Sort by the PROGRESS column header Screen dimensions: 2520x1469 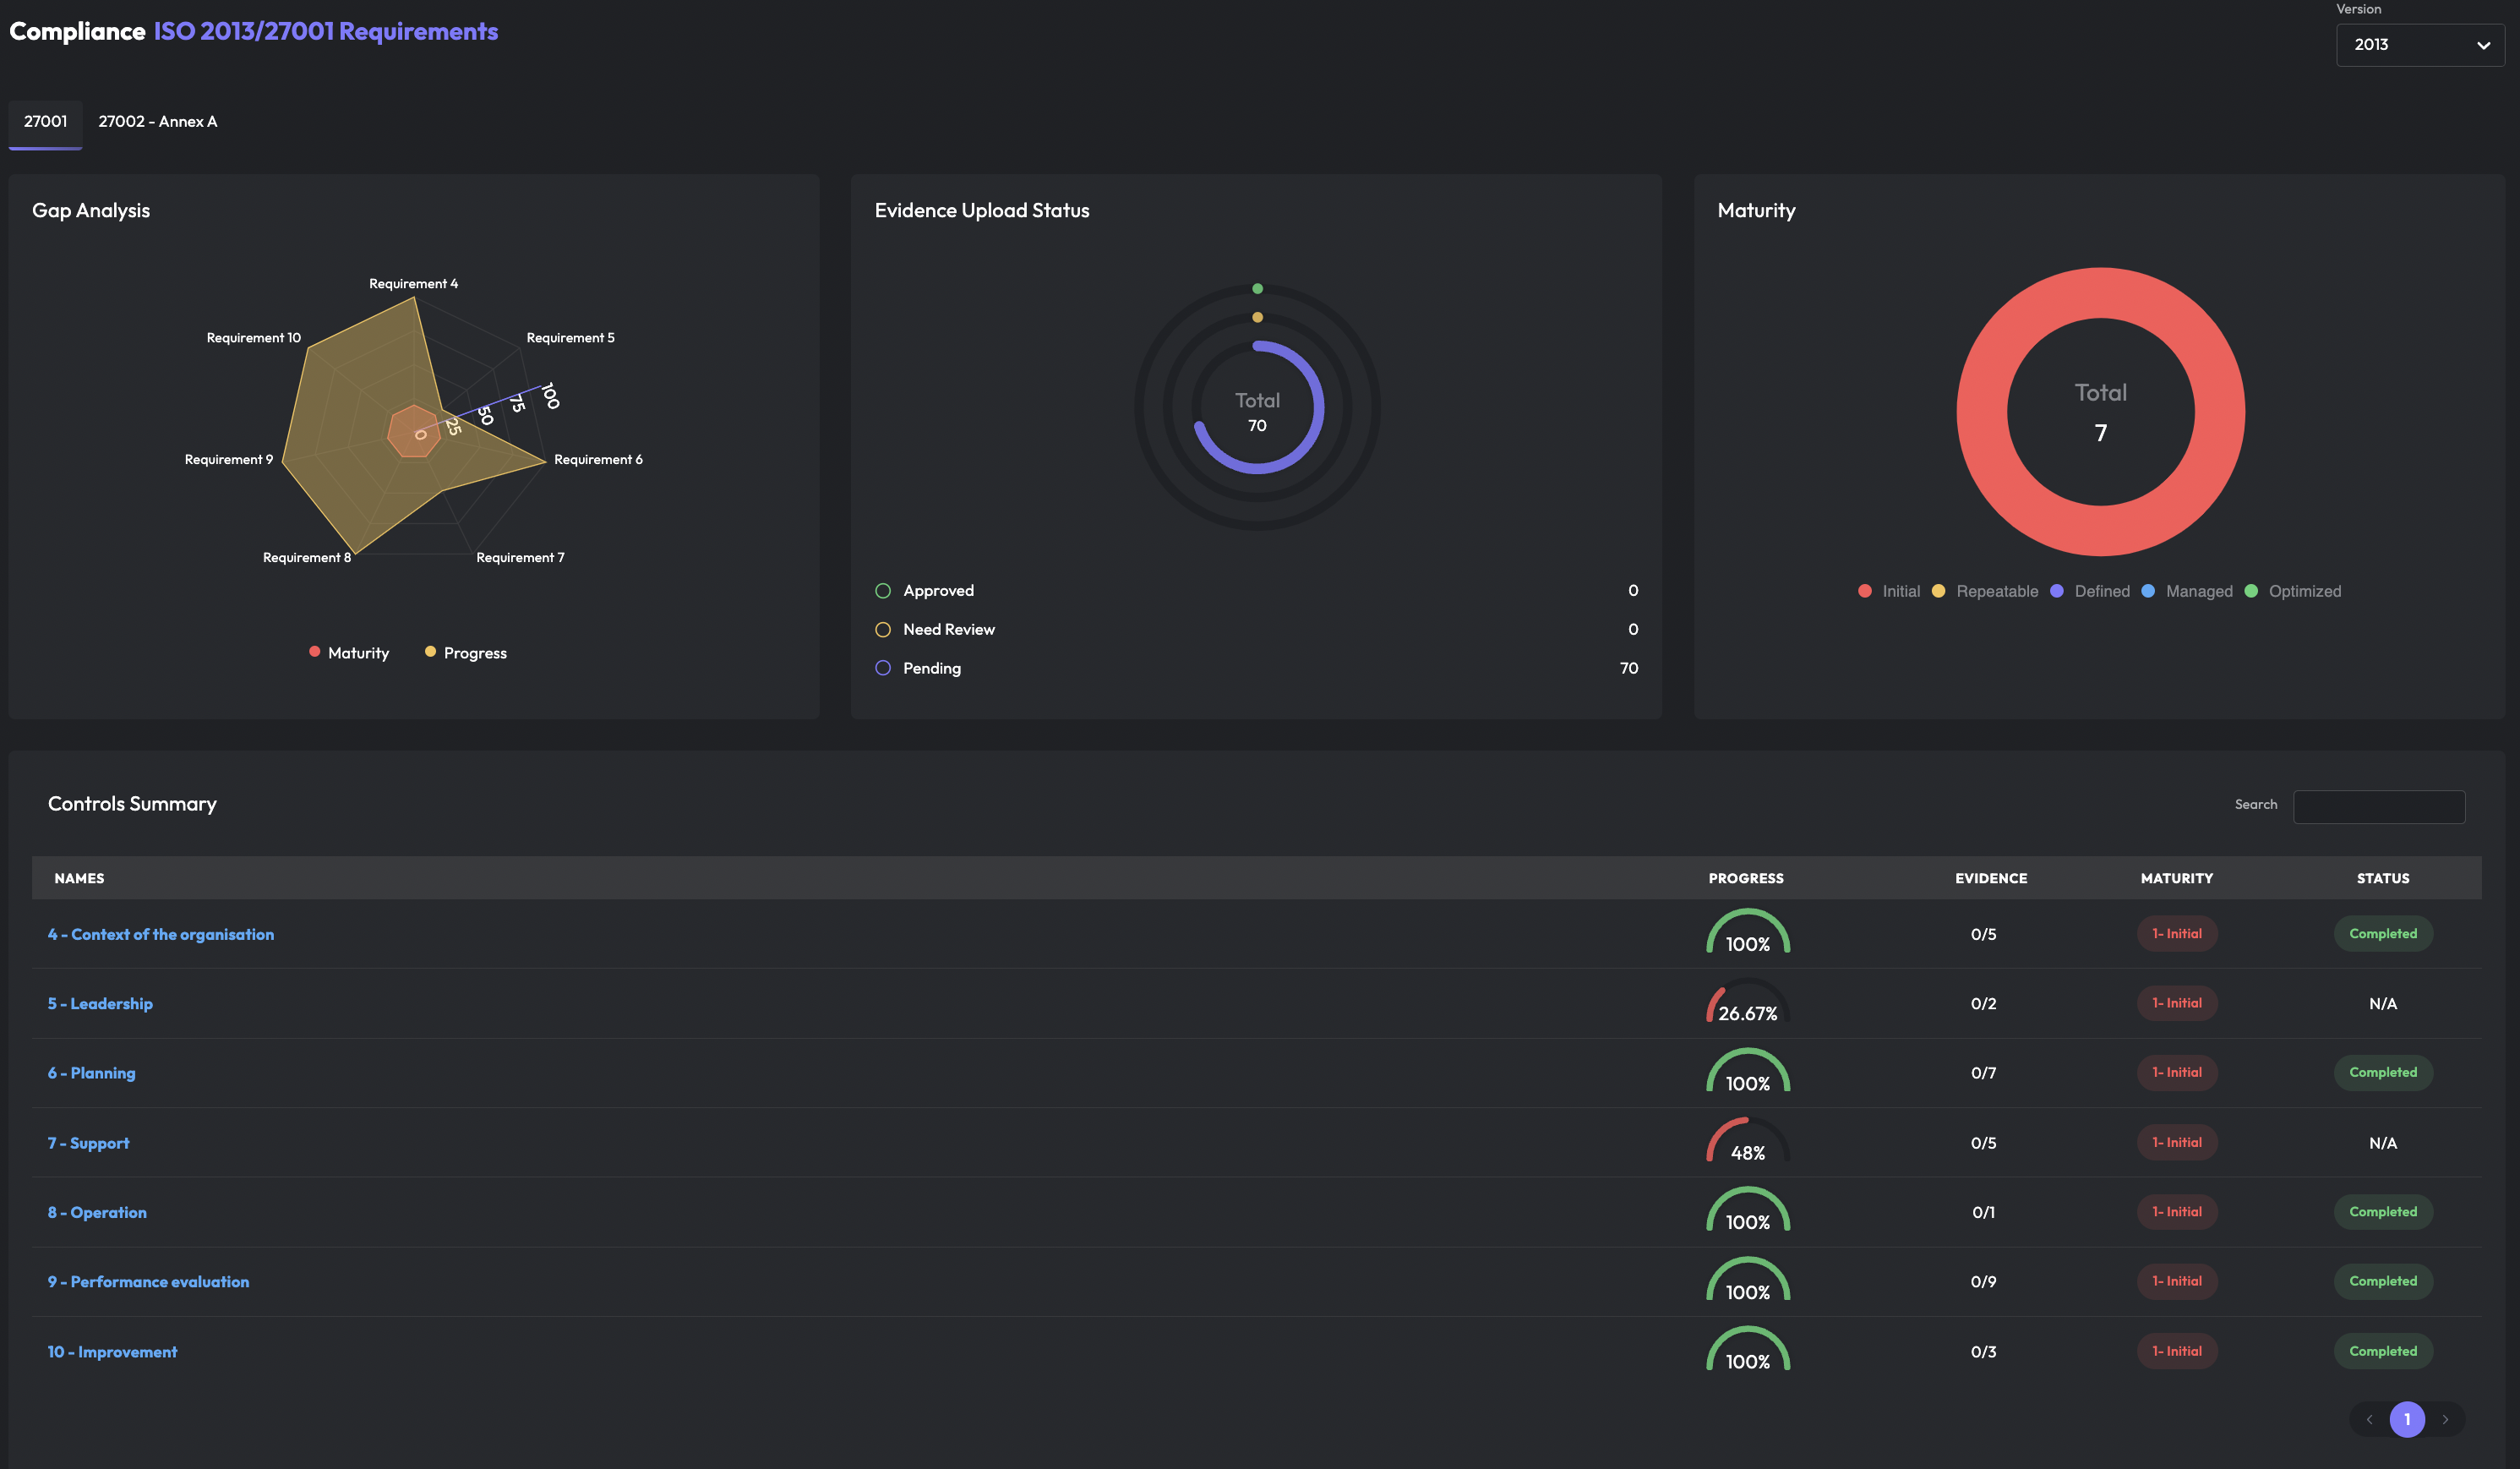pyautogui.click(x=1746, y=878)
